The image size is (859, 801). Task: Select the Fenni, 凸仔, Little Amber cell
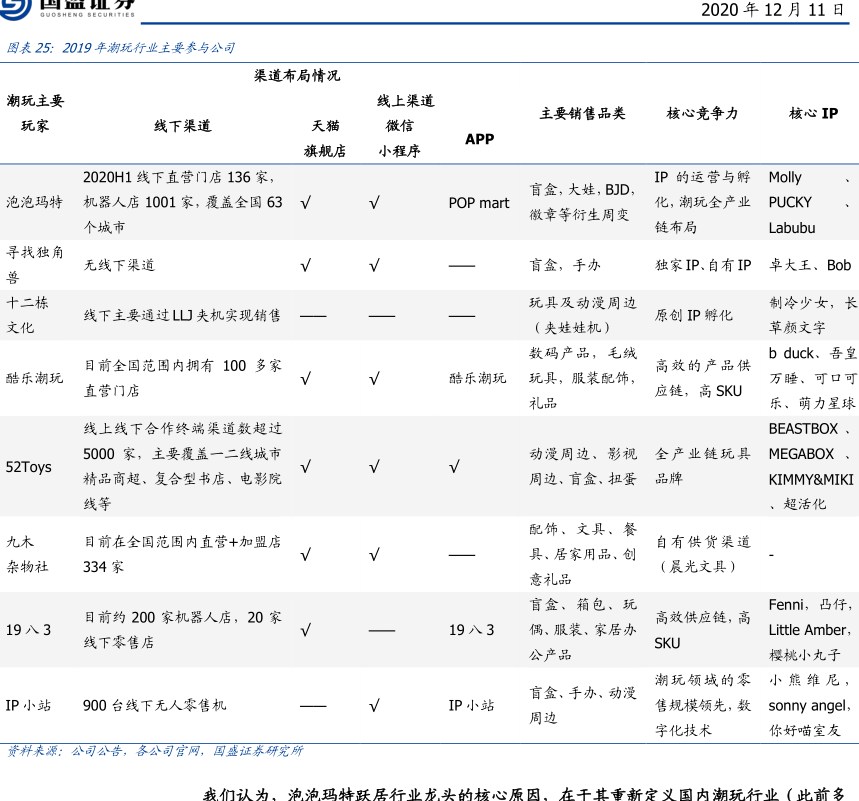[810, 630]
